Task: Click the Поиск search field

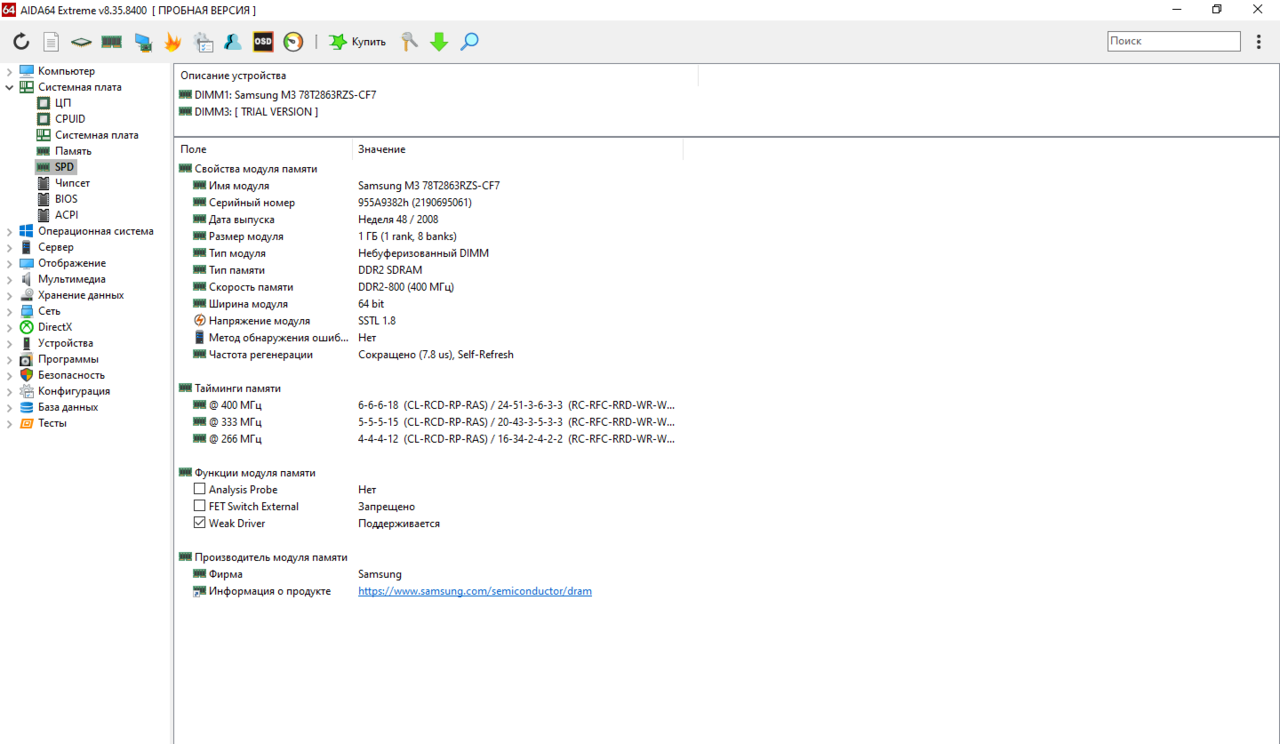Action: pyautogui.click(x=1173, y=41)
